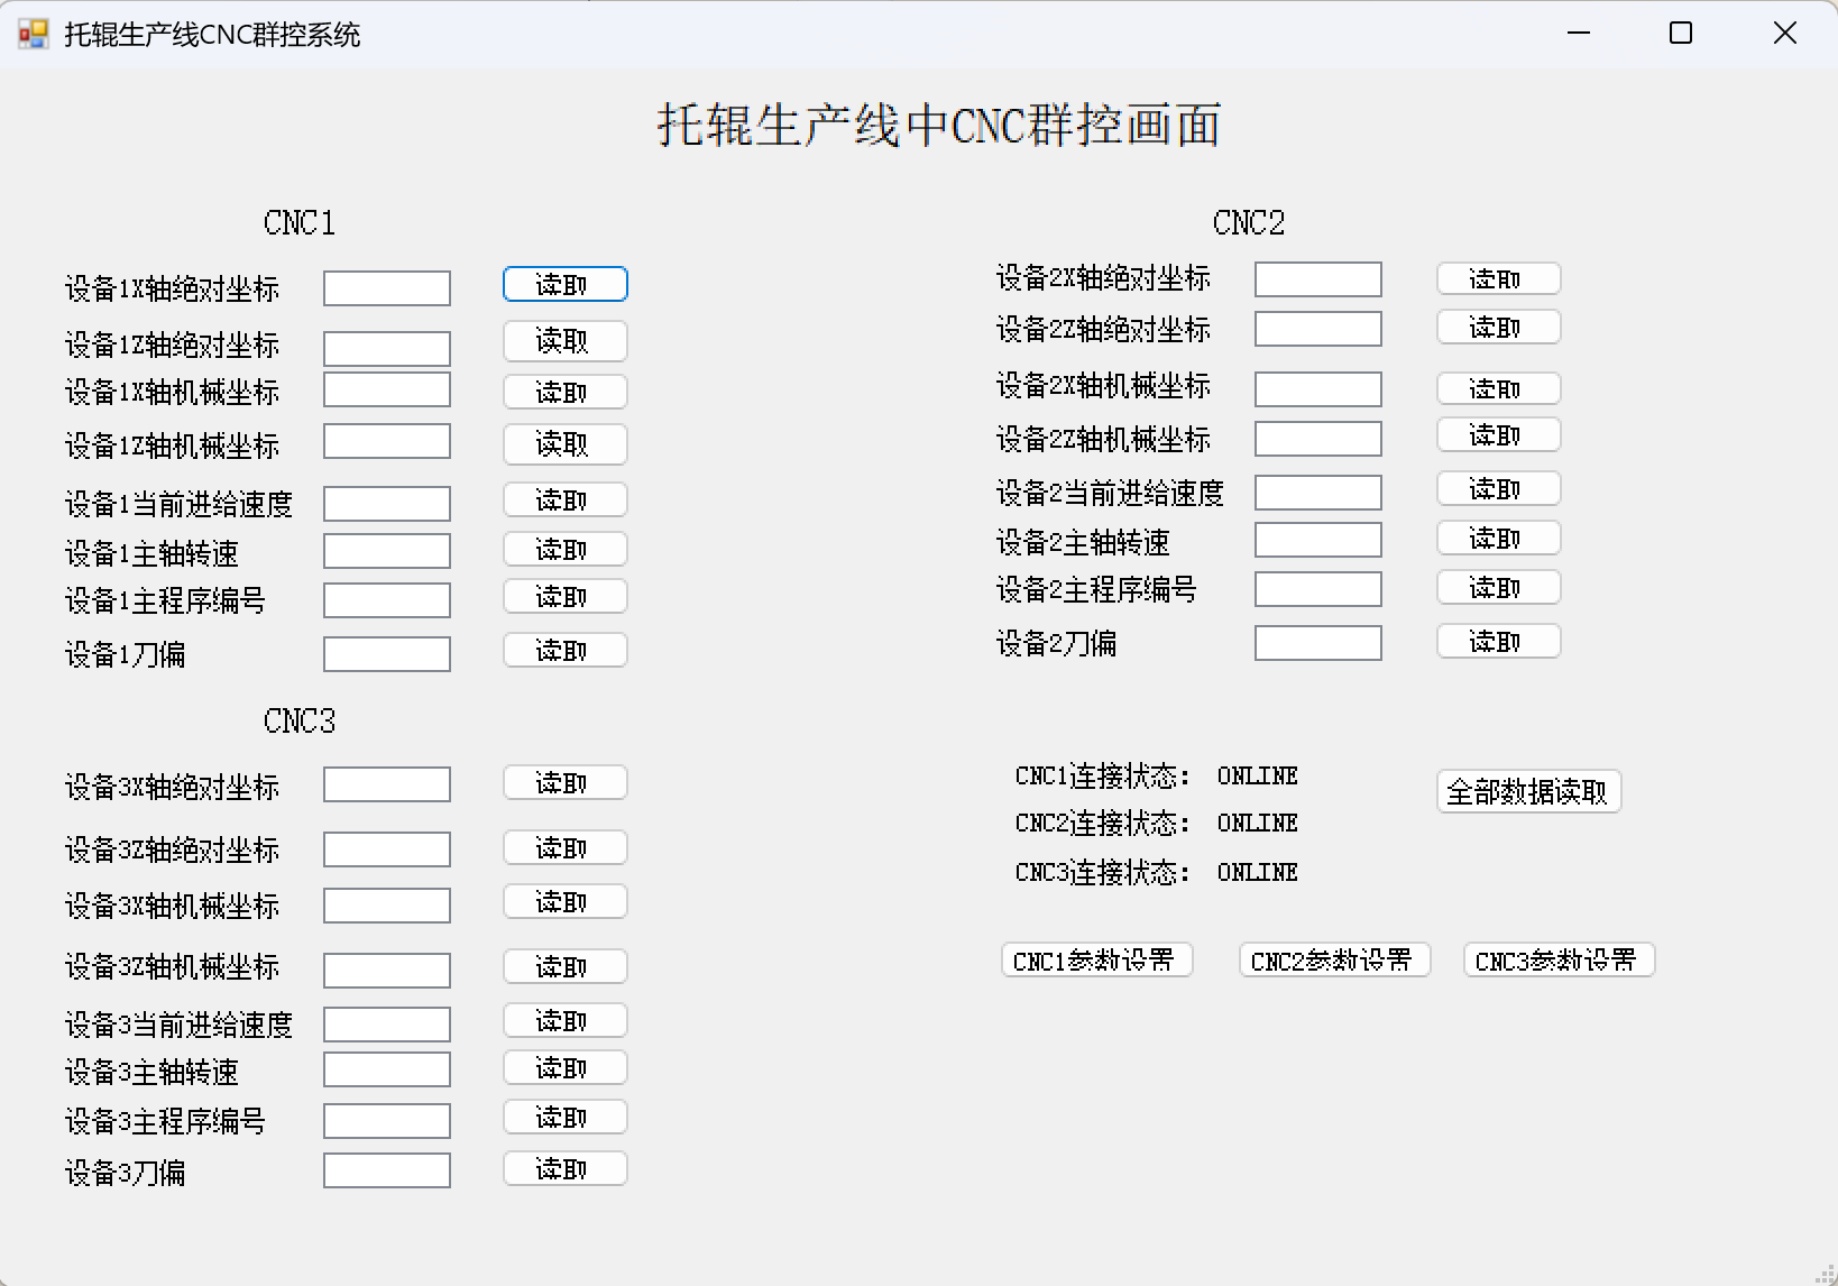
Task: Click into 设备2刀偏 input field
Action: coord(1317,643)
